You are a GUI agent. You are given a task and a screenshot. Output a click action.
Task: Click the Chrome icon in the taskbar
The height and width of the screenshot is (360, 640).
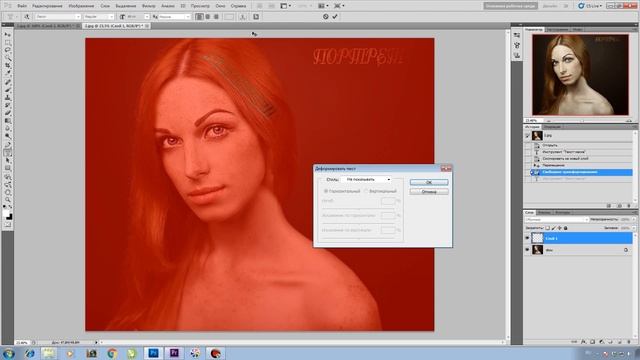pos(112,353)
